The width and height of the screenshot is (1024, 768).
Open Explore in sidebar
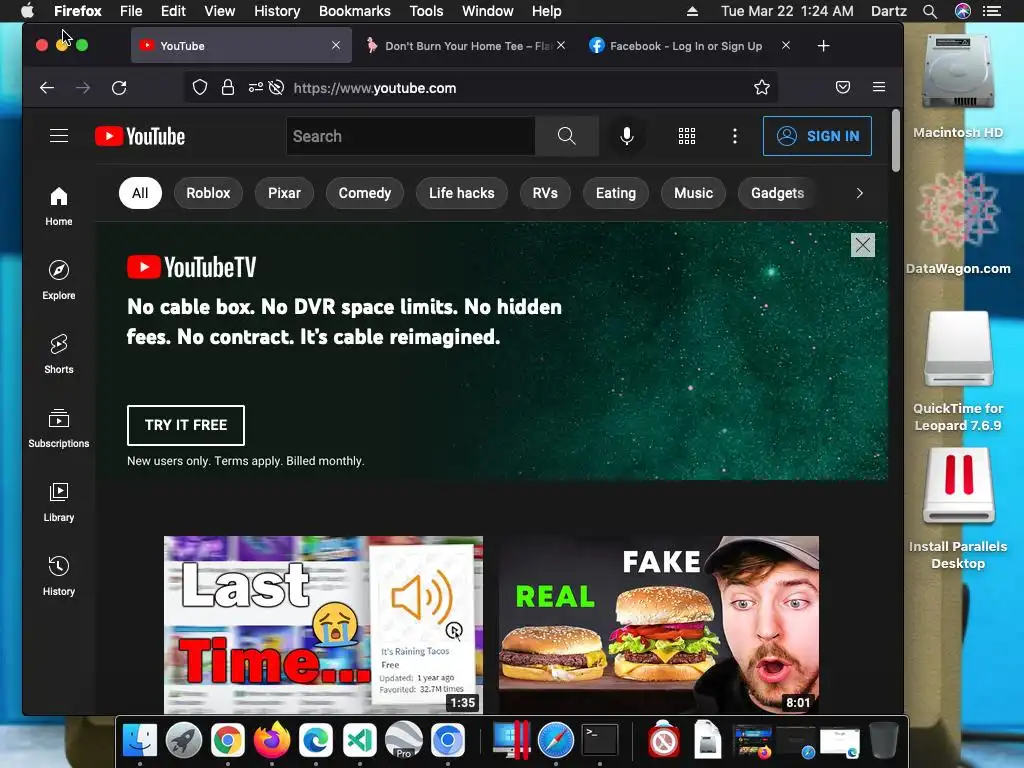tap(59, 280)
